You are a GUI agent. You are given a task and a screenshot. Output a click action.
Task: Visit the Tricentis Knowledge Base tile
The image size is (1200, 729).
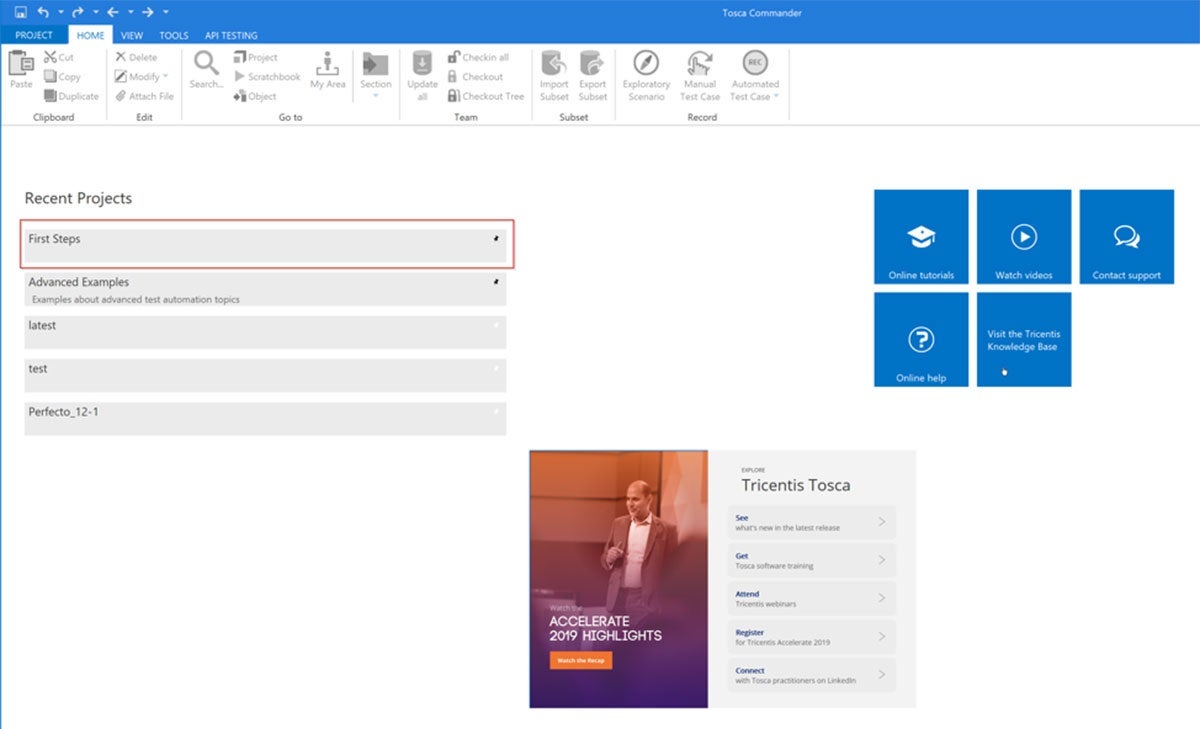click(x=1024, y=339)
